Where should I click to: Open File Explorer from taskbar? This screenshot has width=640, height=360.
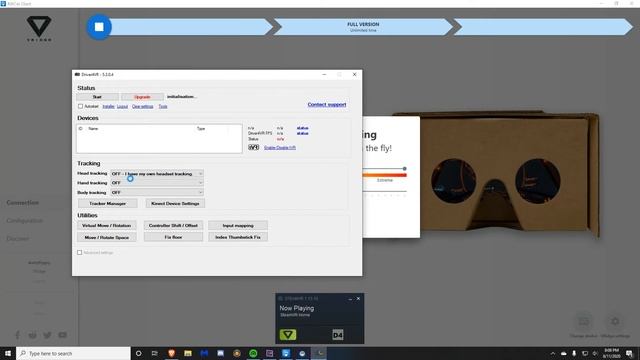click(188, 353)
